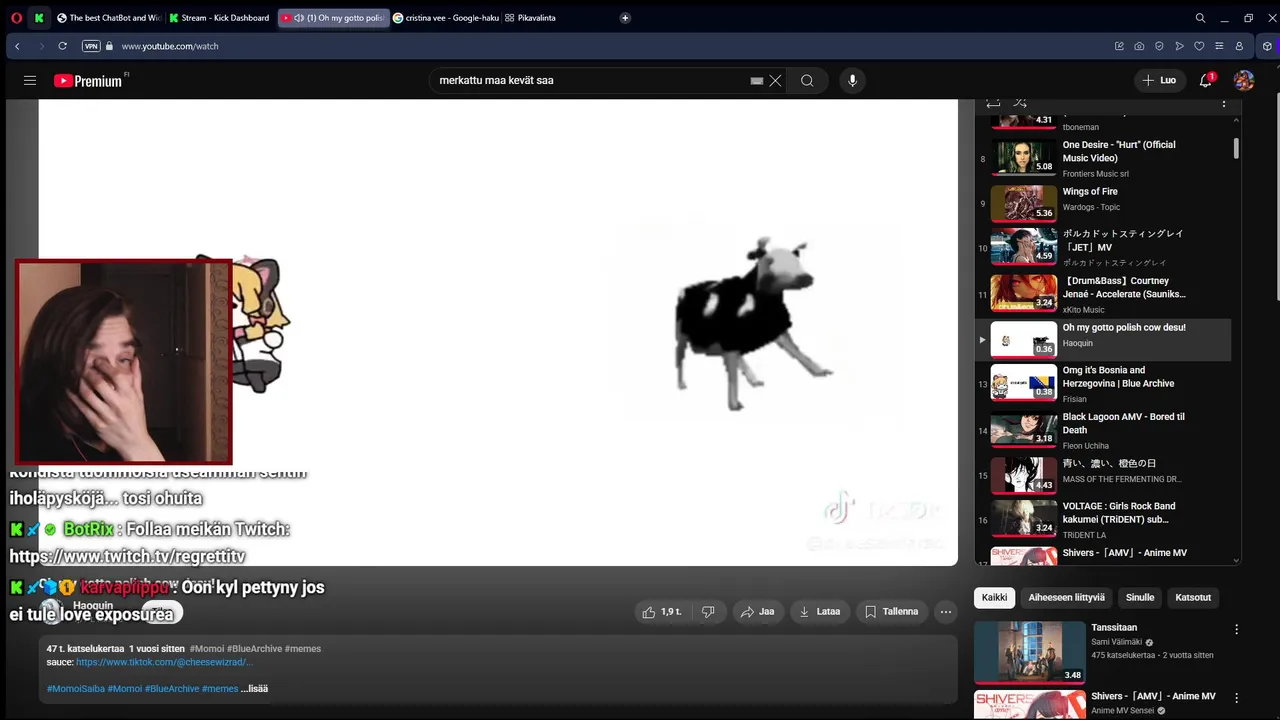Image resolution: width=1280 pixels, height=720 pixels.
Task: Open options for Tanssitaan video
Action: 1237,630
